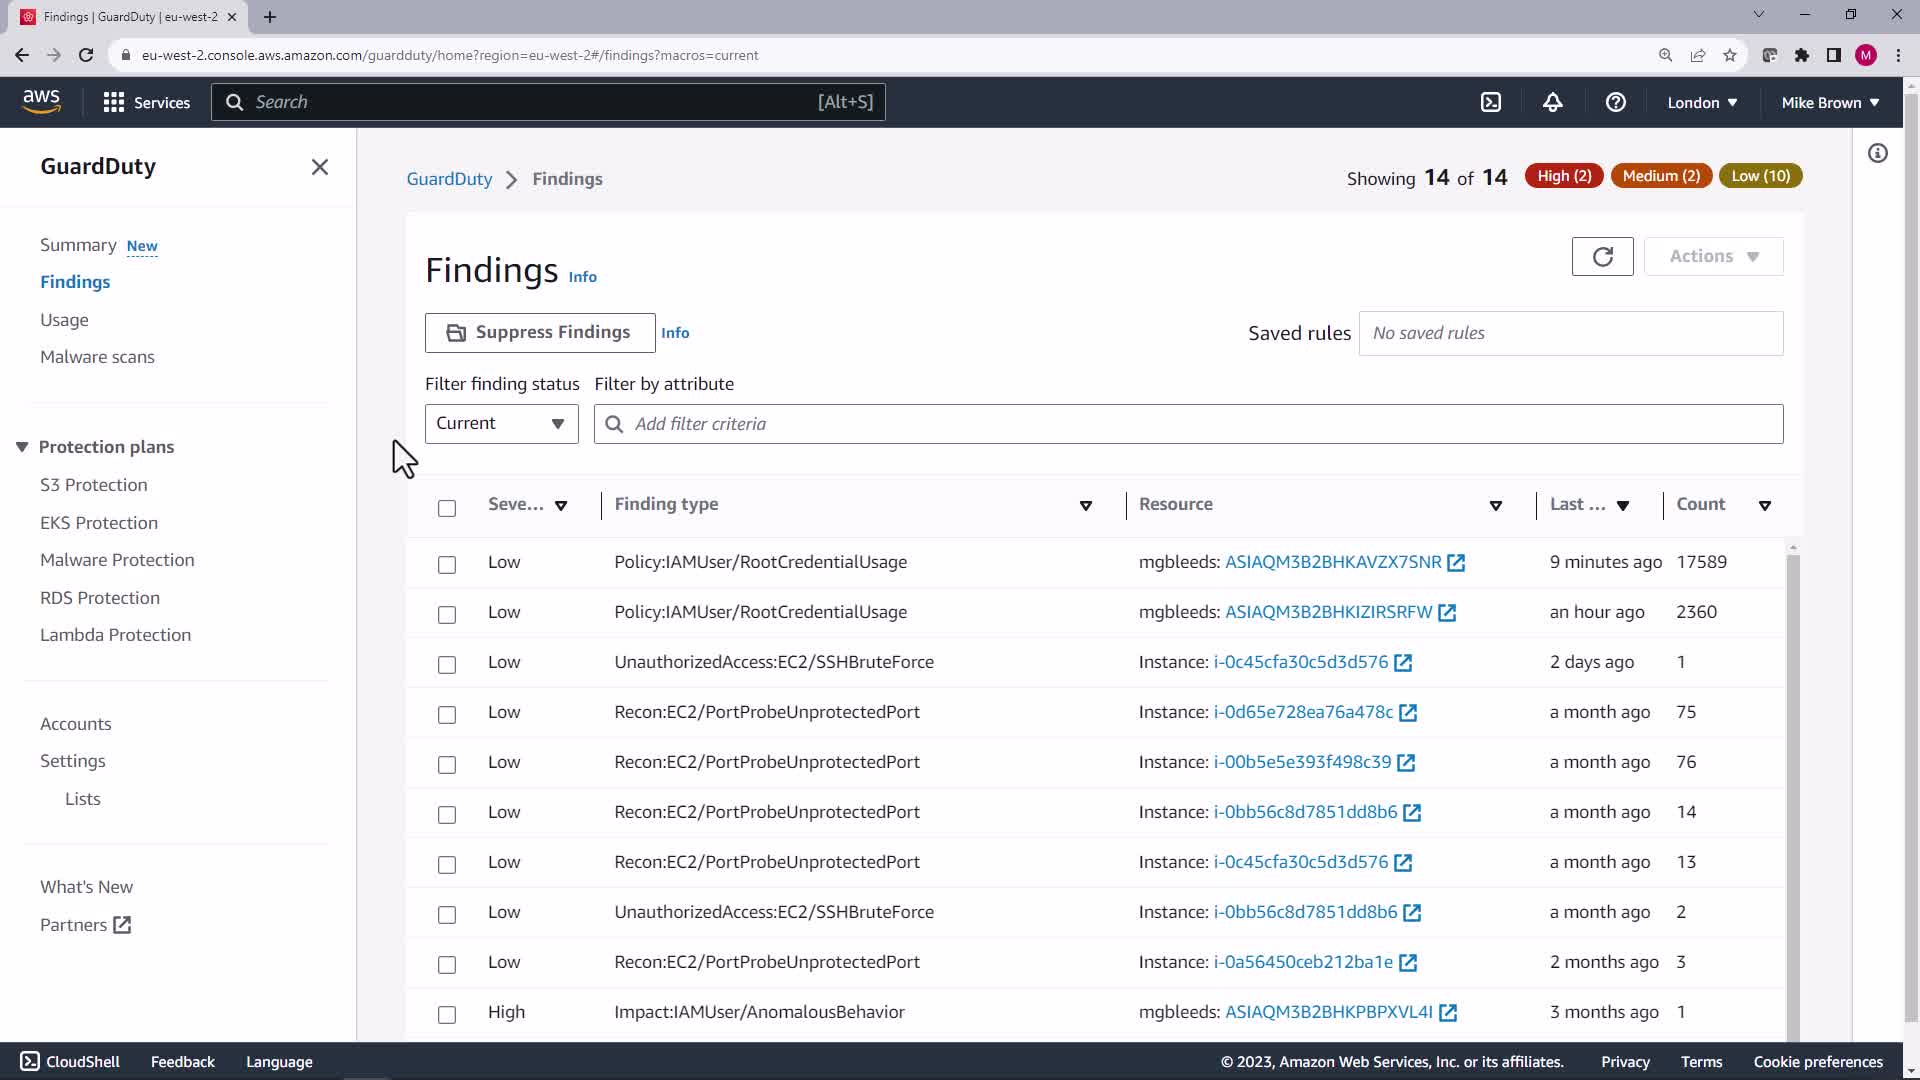Screen dimensions: 1920x1080
Task: Expand the London region selector
Action: click(1701, 102)
